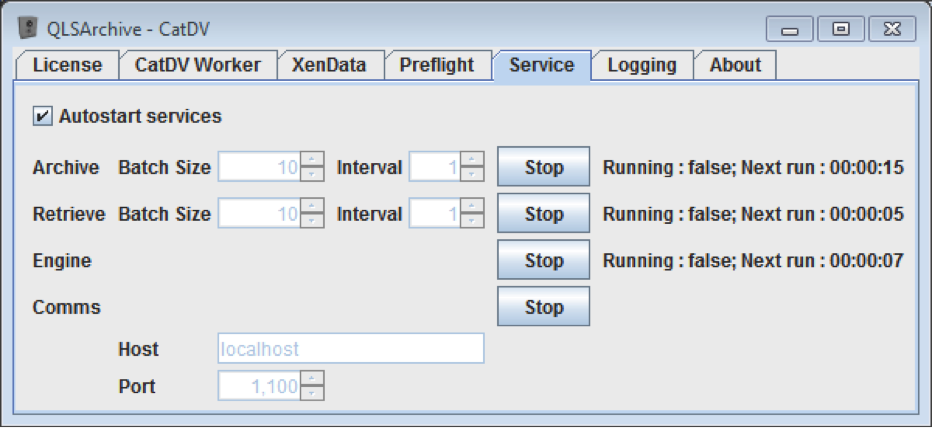The height and width of the screenshot is (428, 932).
Task: Switch to the License tab
Action: pyautogui.click(x=67, y=66)
